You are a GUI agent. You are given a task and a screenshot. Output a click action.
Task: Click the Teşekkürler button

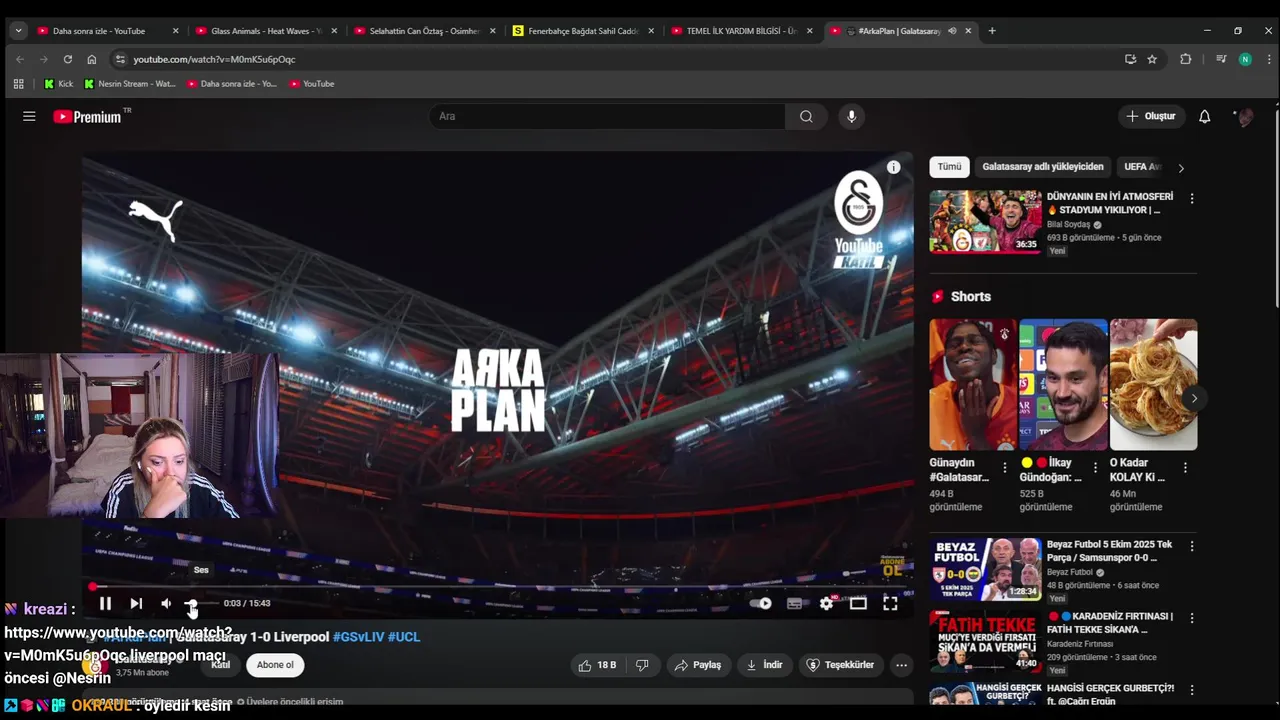tap(841, 665)
